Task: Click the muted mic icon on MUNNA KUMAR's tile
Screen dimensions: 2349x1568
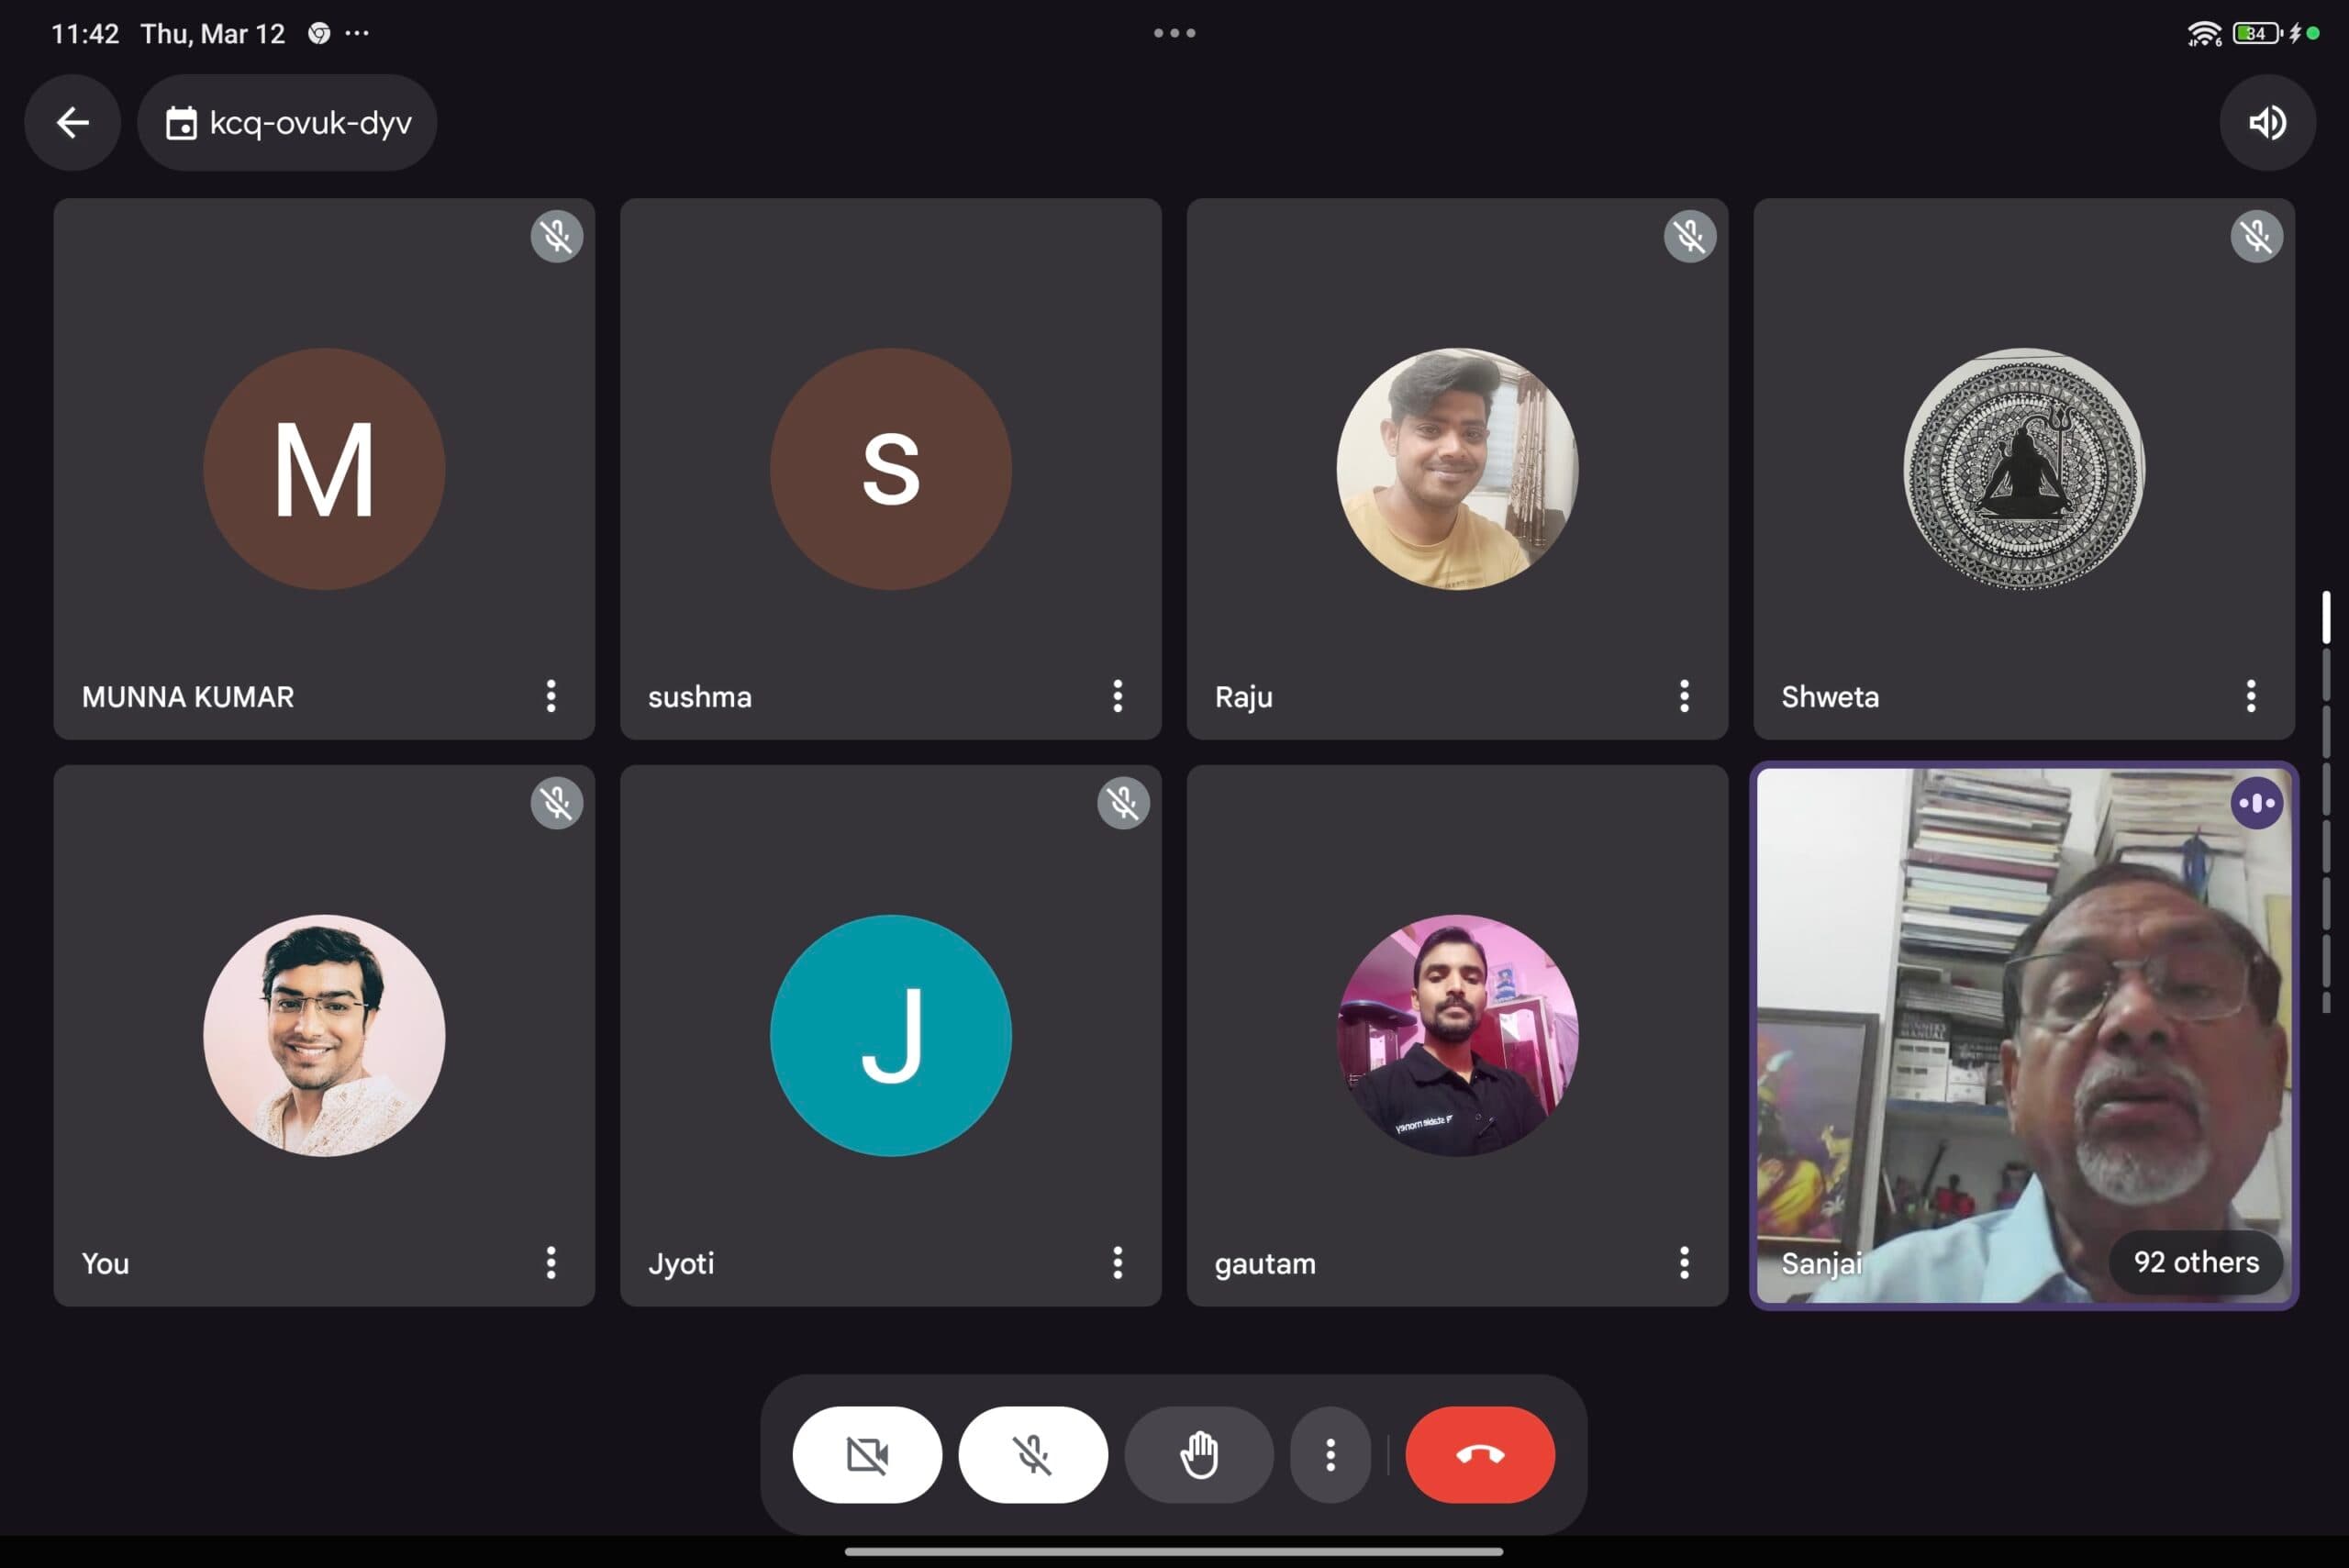Action: pyautogui.click(x=556, y=237)
